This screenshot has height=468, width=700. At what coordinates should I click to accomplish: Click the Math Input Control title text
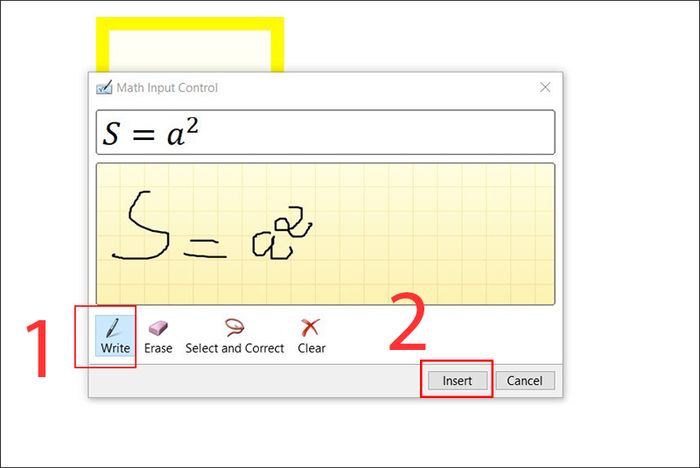[x=167, y=88]
